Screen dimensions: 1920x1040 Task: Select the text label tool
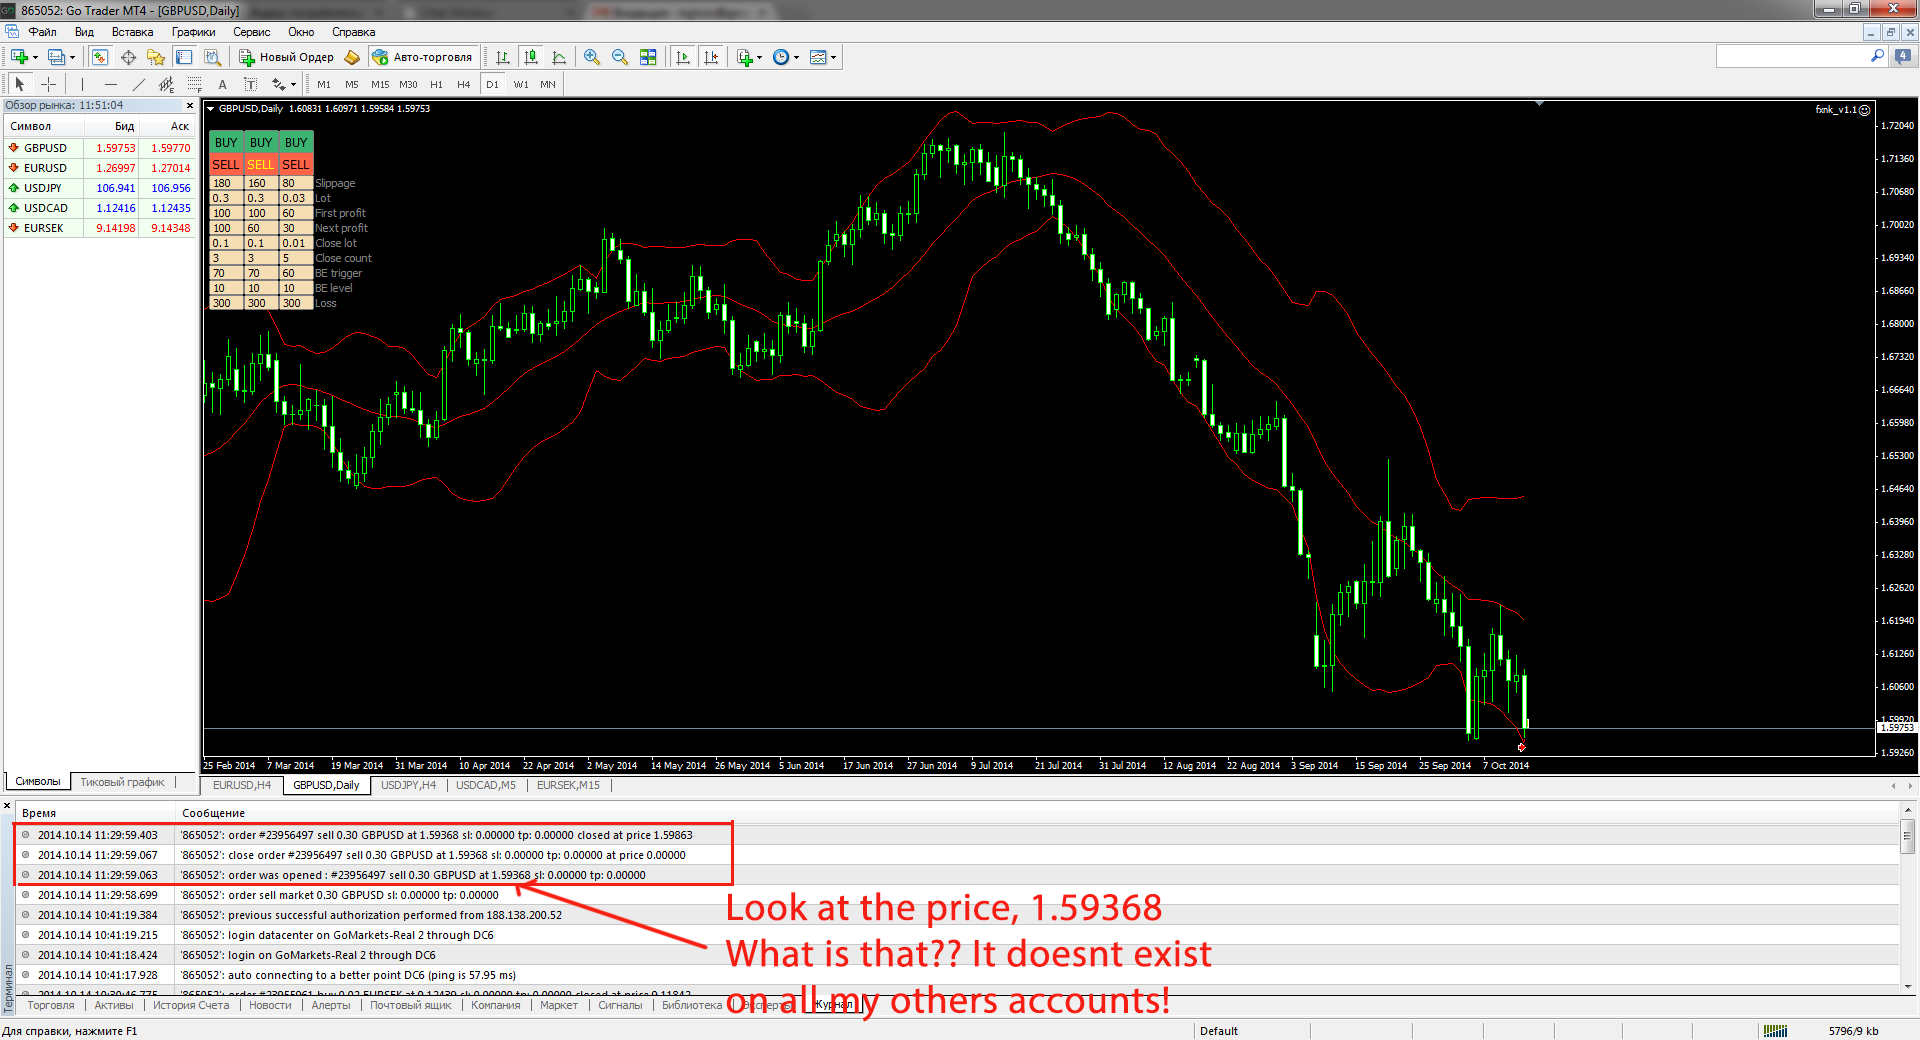tap(250, 84)
